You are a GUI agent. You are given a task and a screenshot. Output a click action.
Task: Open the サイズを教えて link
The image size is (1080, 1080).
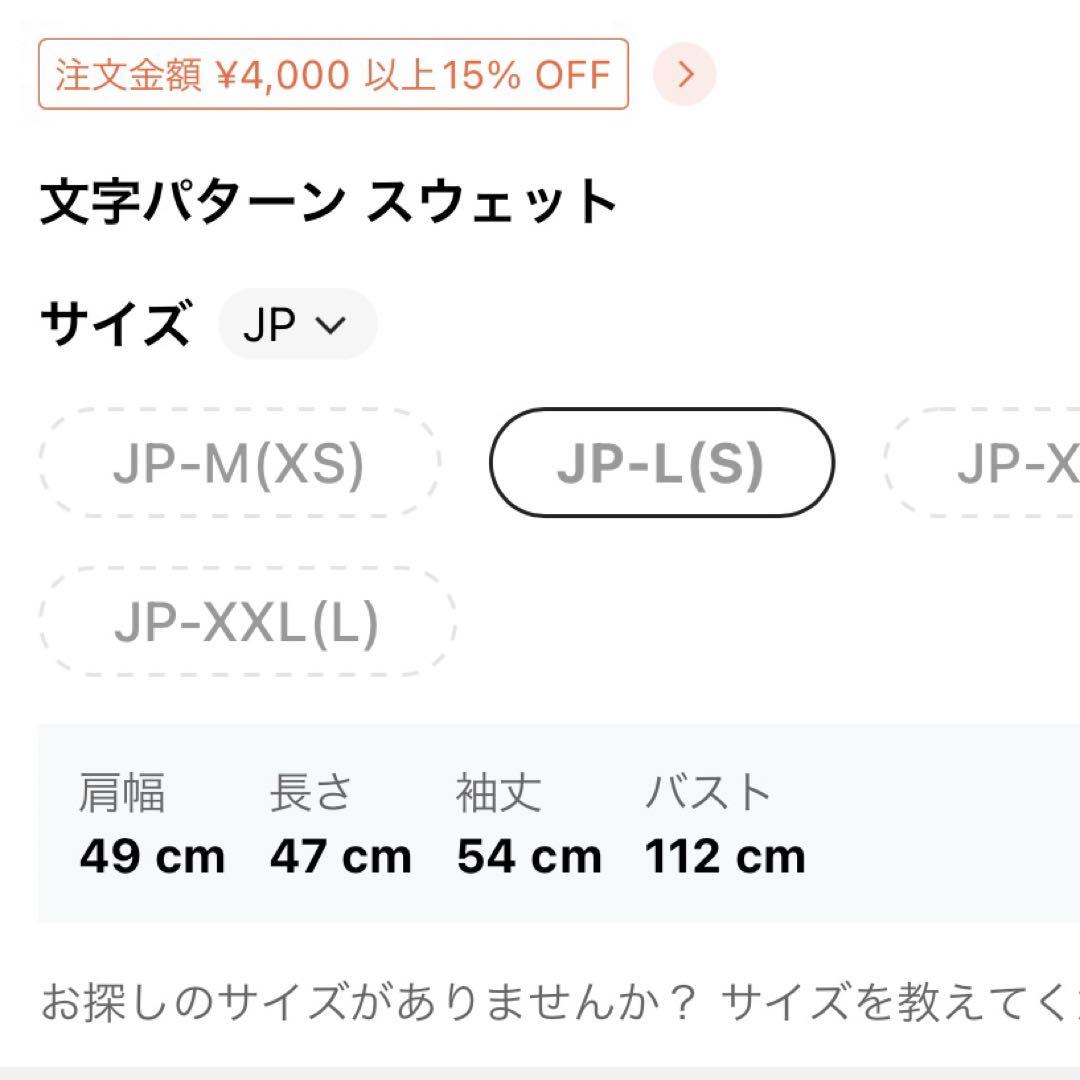[x=900, y=1001]
